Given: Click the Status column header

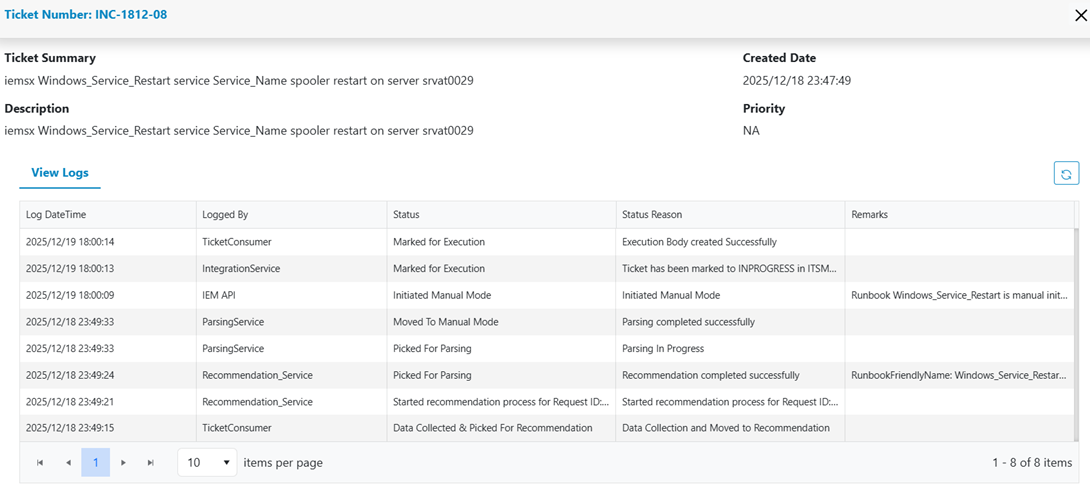Looking at the screenshot, I should coord(406,215).
